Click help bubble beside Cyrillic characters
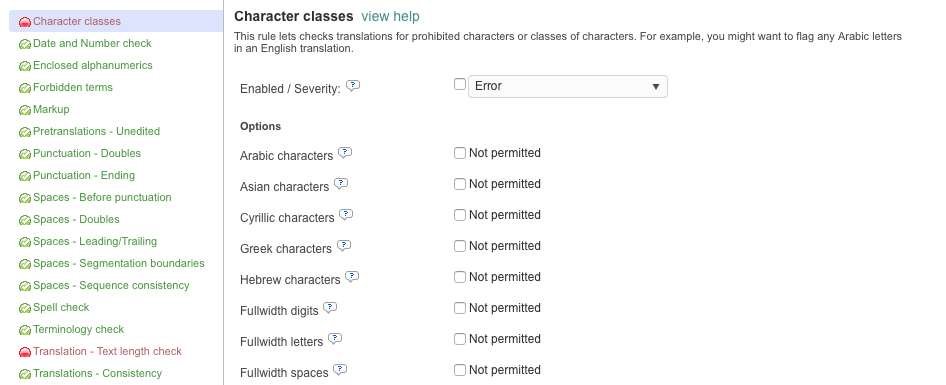This screenshot has height=385, width=946. tap(346, 215)
